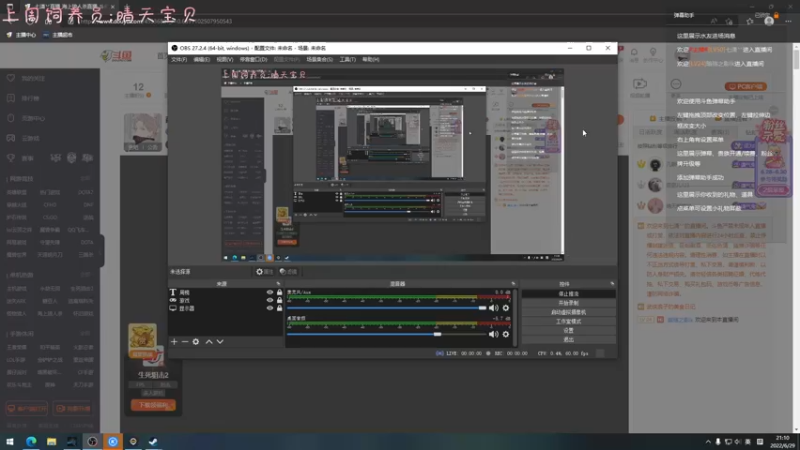
Task: Open the 停靠窗口(D) menu in OBS
Action: click(x=253, y=60)
